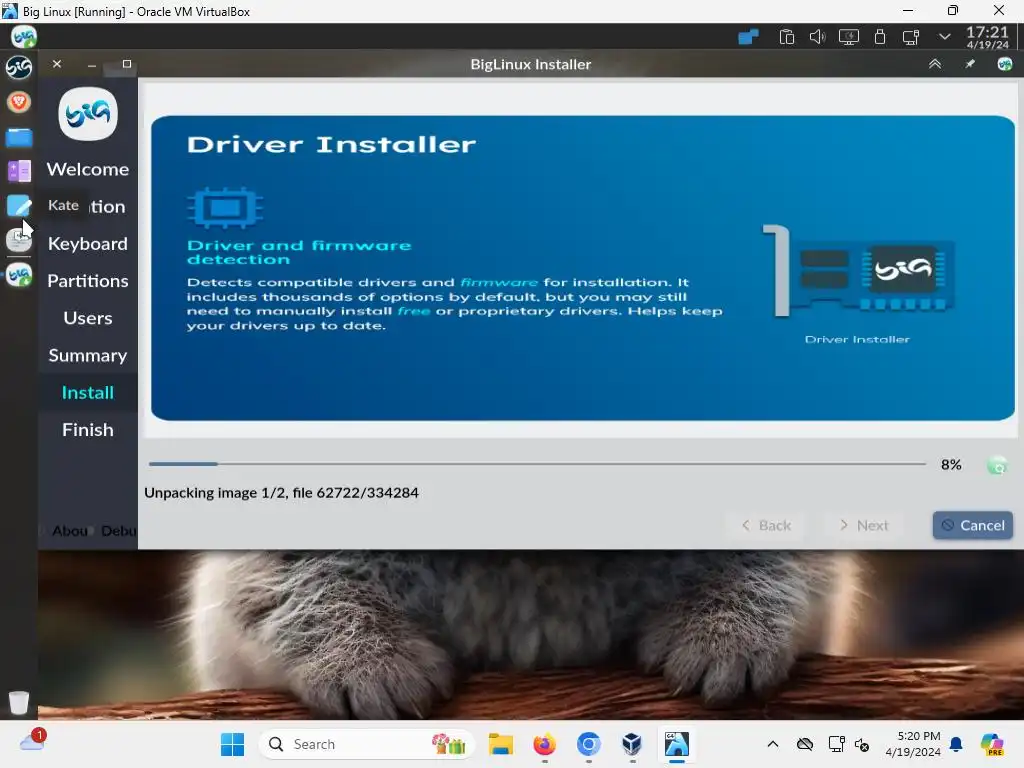
Task: Select the Users step in sidebar
Action: [88, 318]
